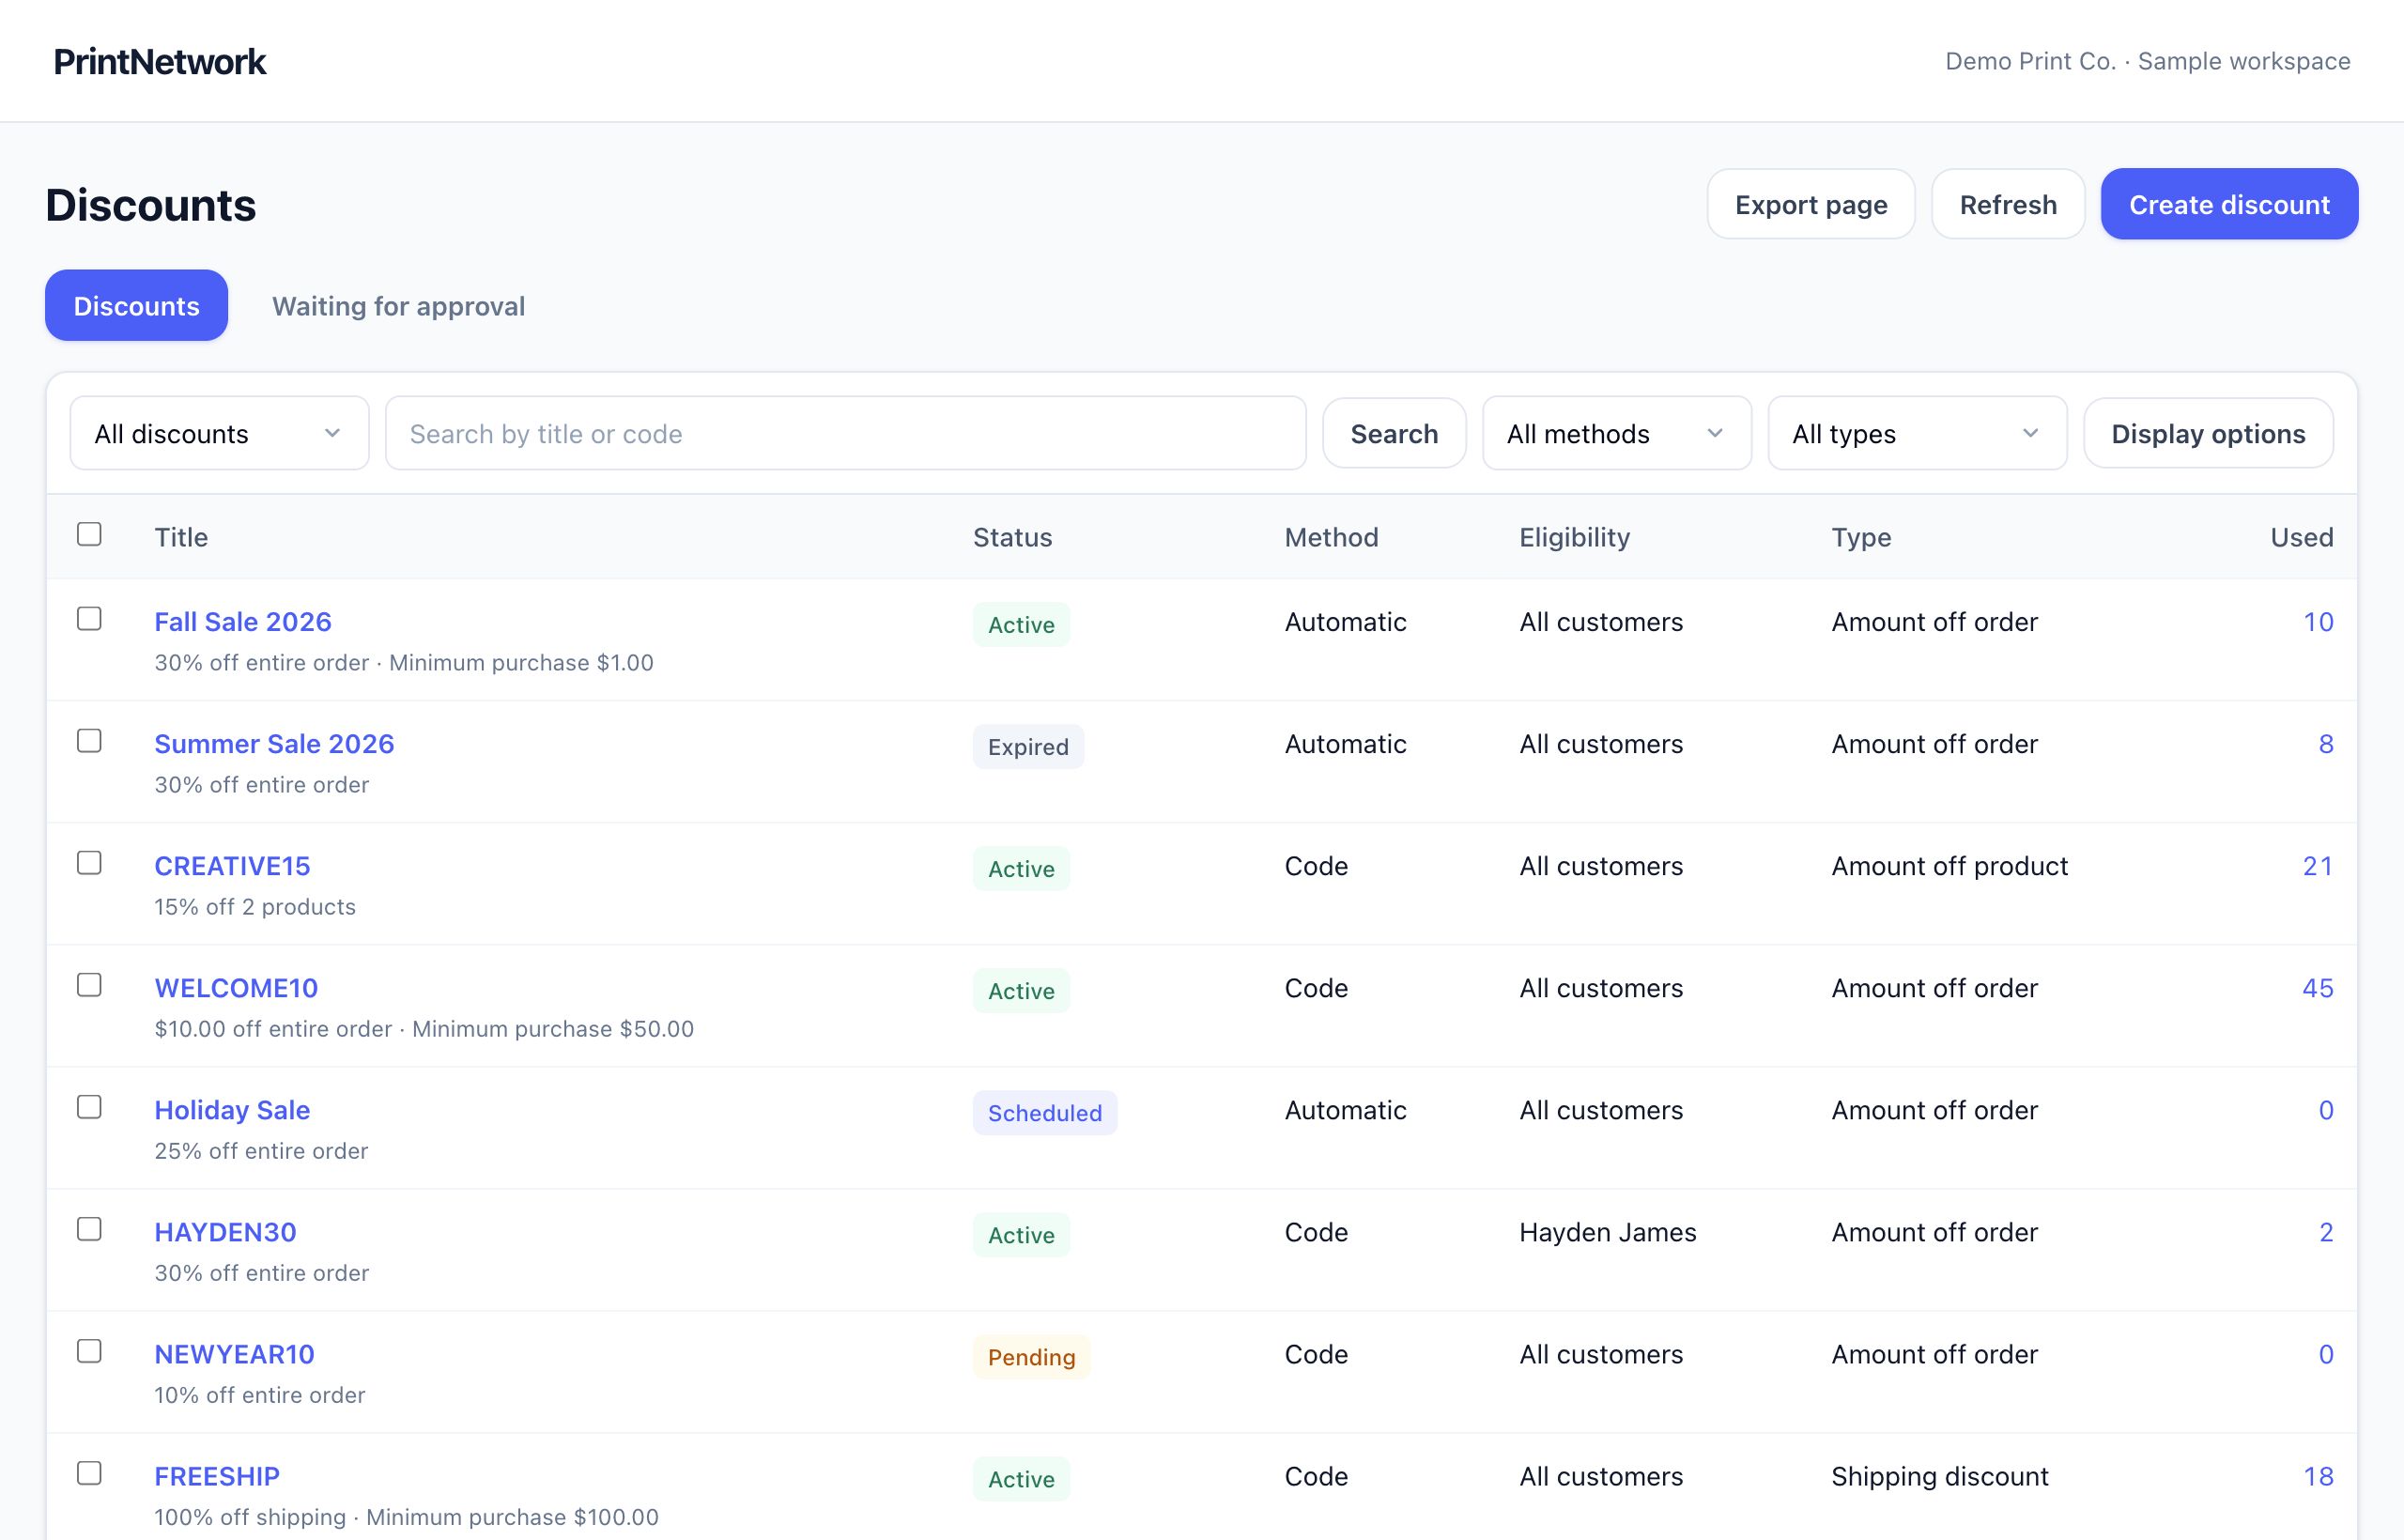Image resolution: width=2404 pixels, height=1540 pixels.
Task: Open the WELCOME10 discount link
Action: [x=236, y=988]
